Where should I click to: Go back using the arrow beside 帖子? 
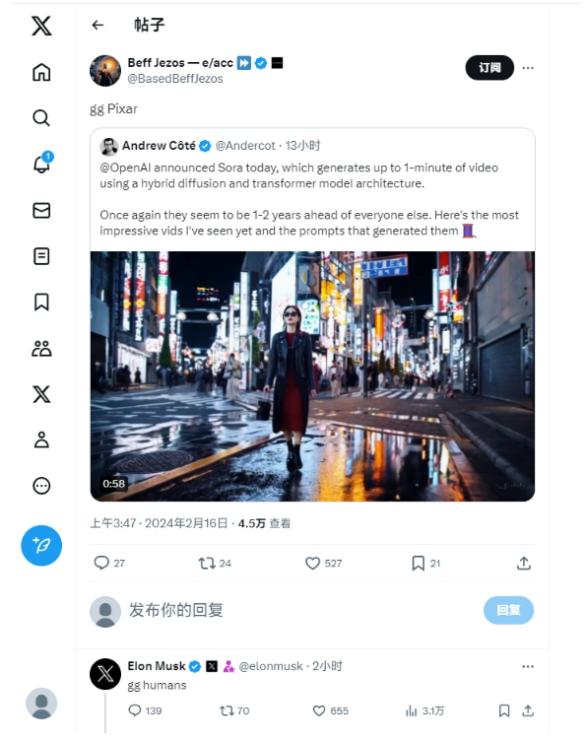pyautogui.click(x=98, y=25)
